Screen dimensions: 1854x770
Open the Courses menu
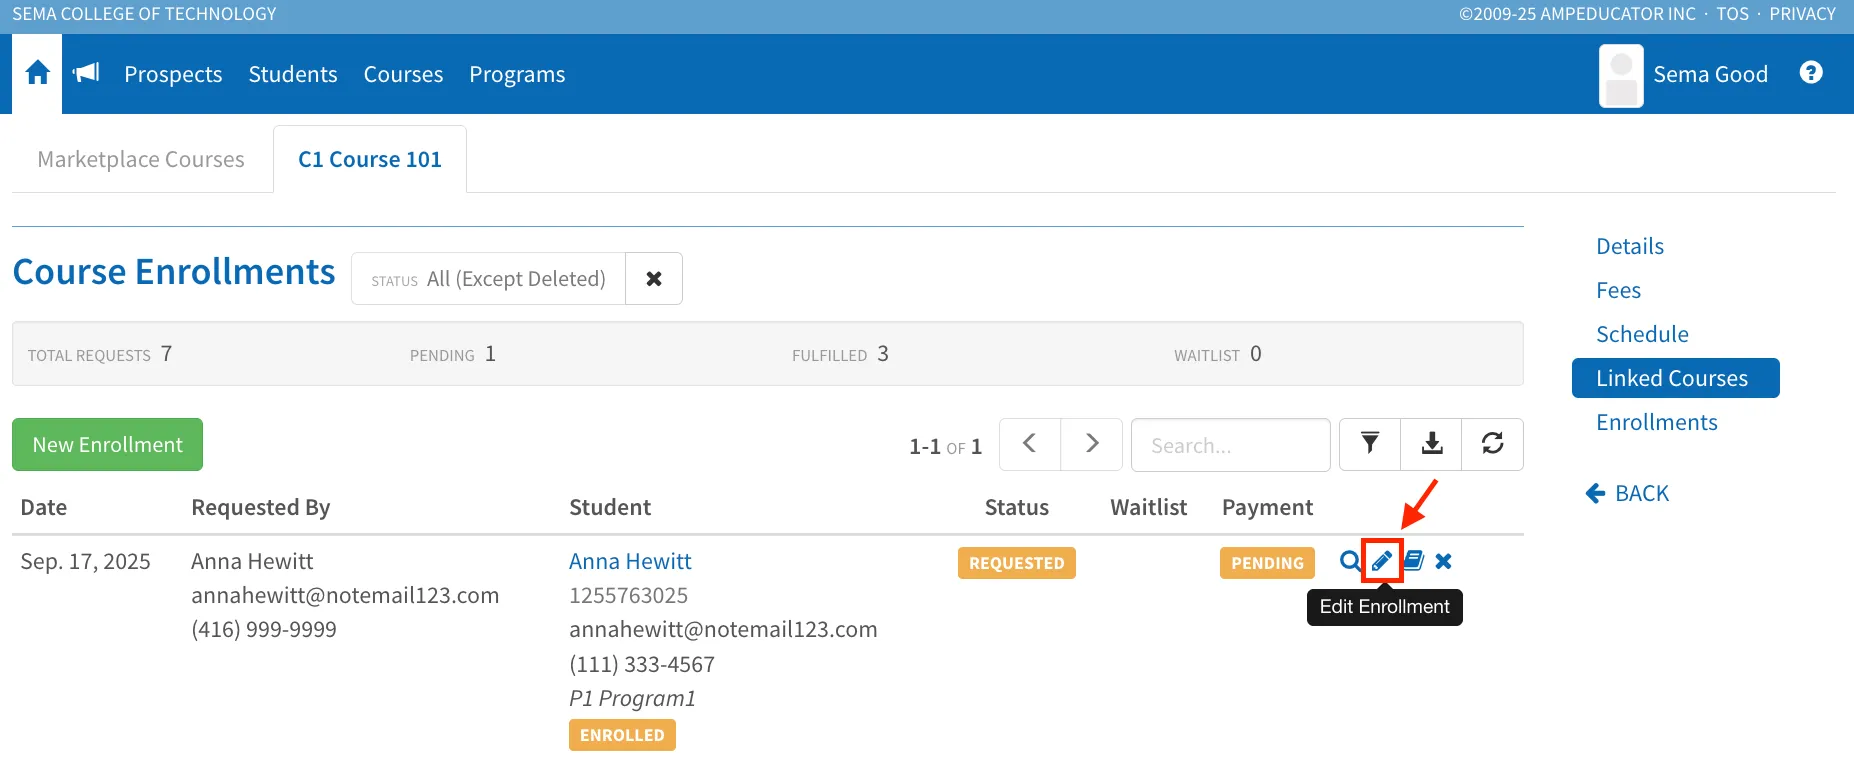pyautogui.click(x=403, y=74)
